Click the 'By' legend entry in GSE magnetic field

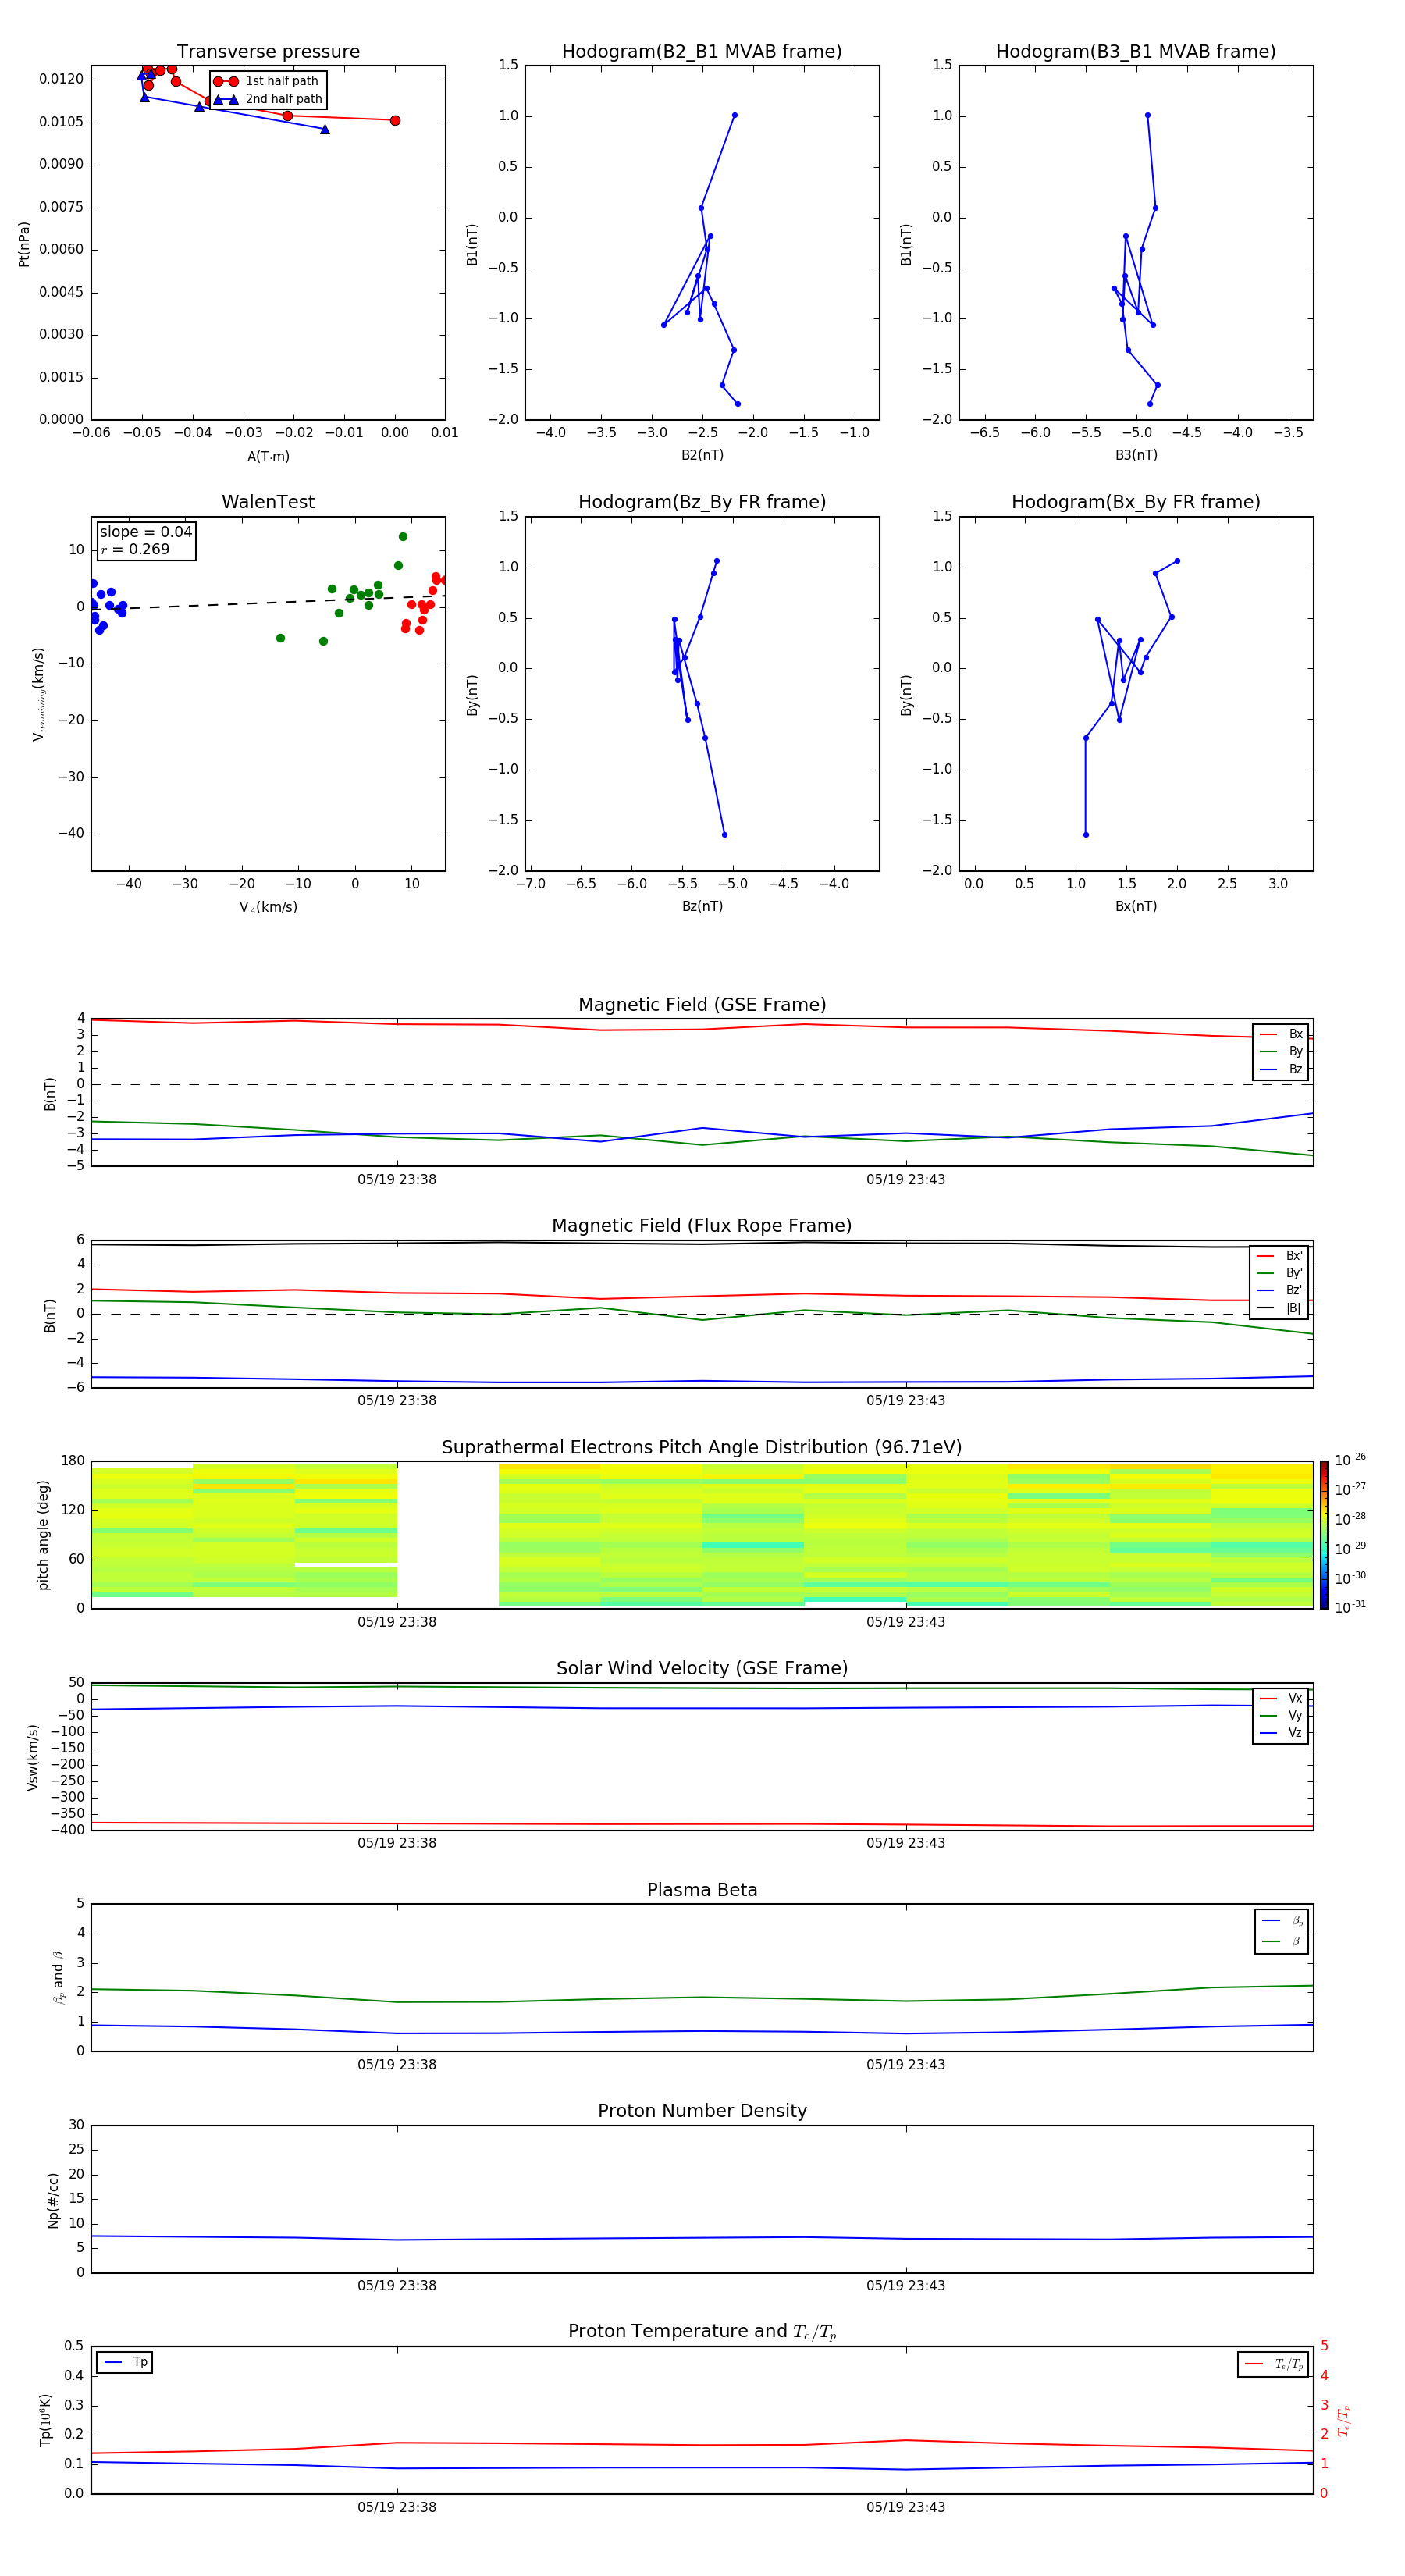coord(1281,1051)
